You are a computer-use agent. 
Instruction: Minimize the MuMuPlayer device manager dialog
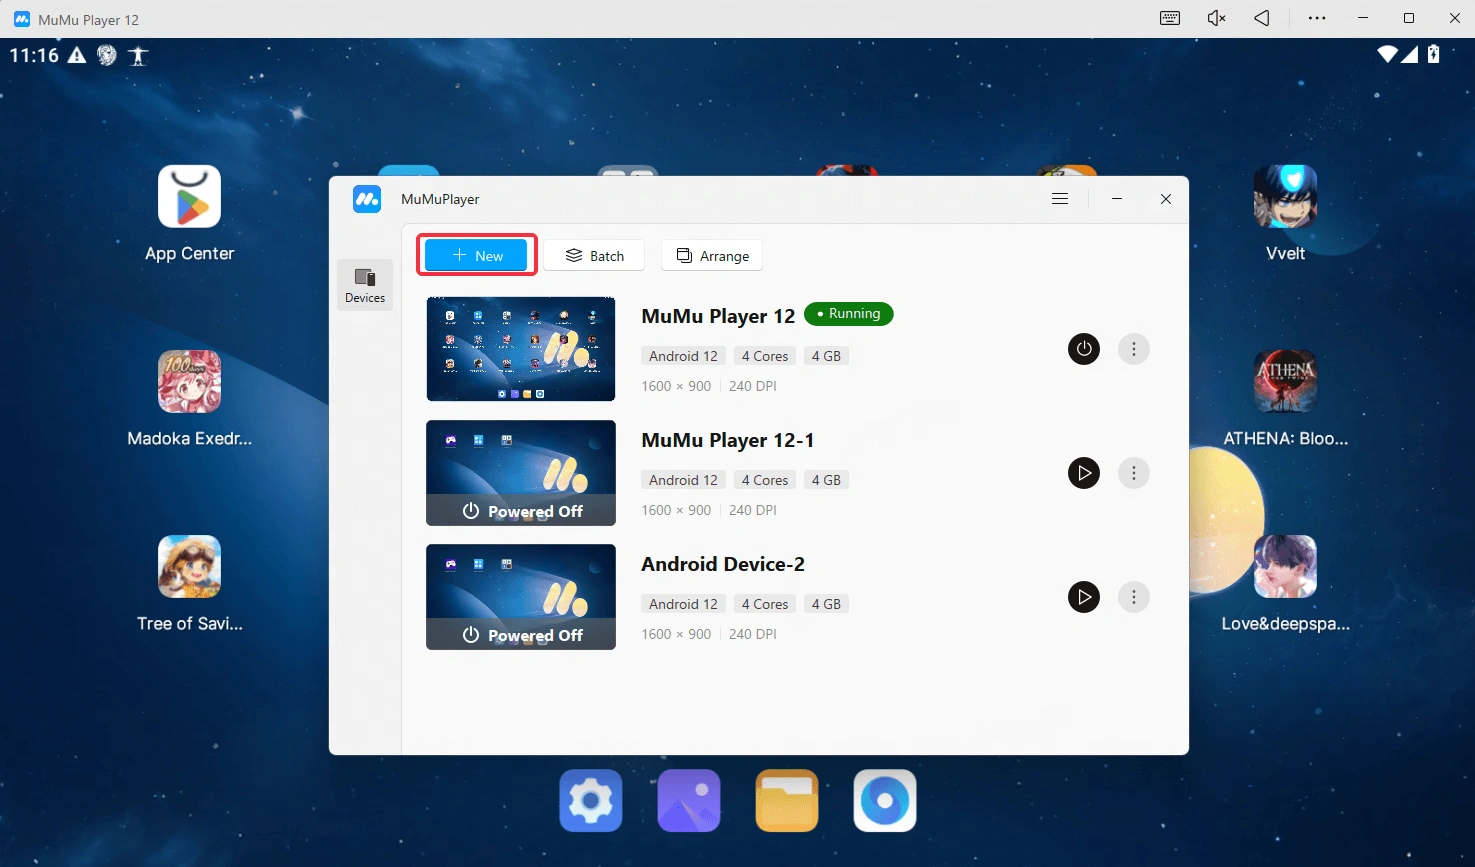pyautogui.click(x=1117, y=199)
